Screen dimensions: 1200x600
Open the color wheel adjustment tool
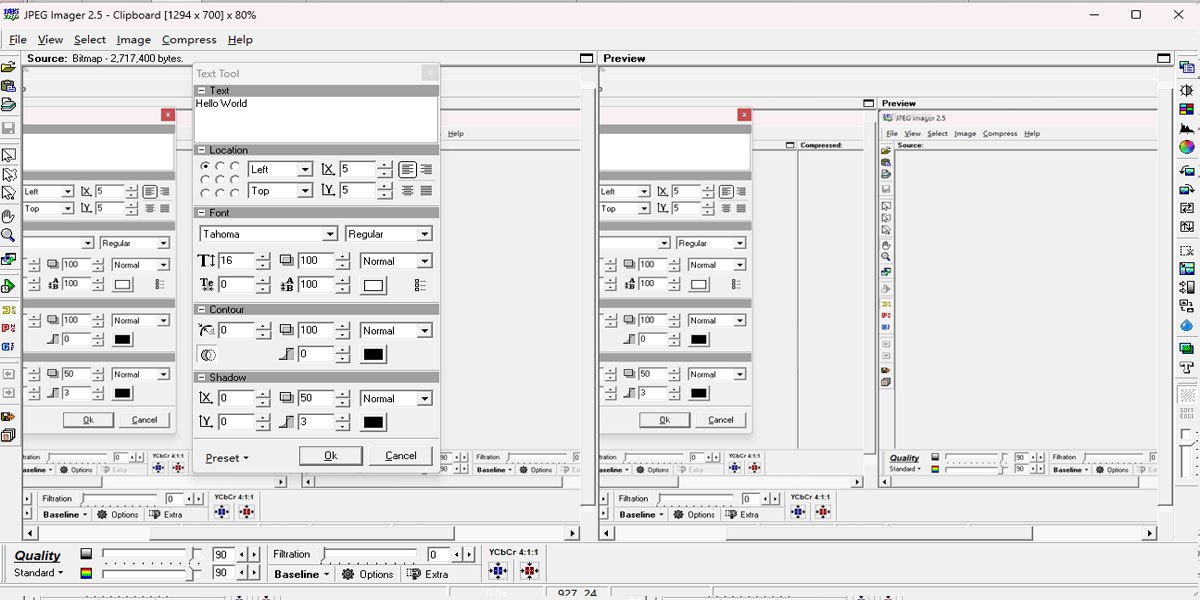(1187, 146)
